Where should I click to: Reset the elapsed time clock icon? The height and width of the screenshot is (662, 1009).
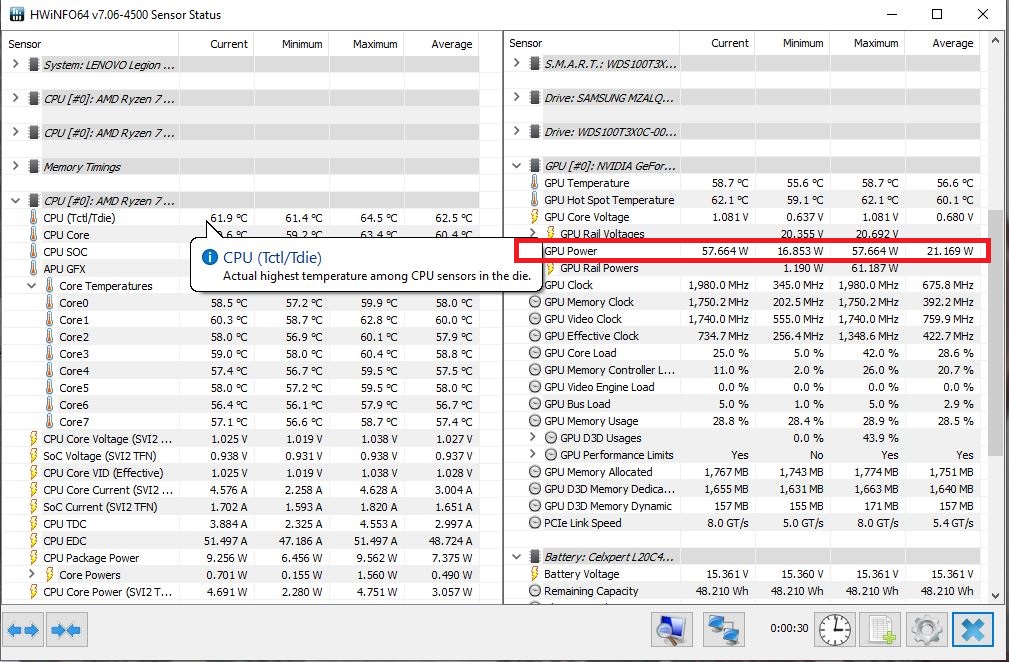click(x=835, y=629)
